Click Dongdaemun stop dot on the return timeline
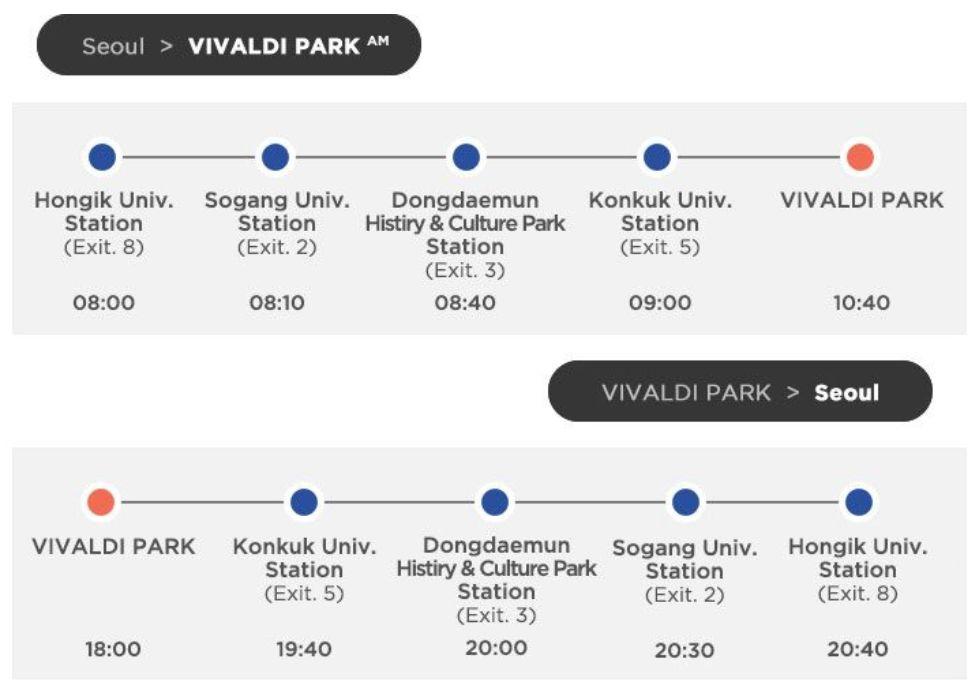 (495, 502)
